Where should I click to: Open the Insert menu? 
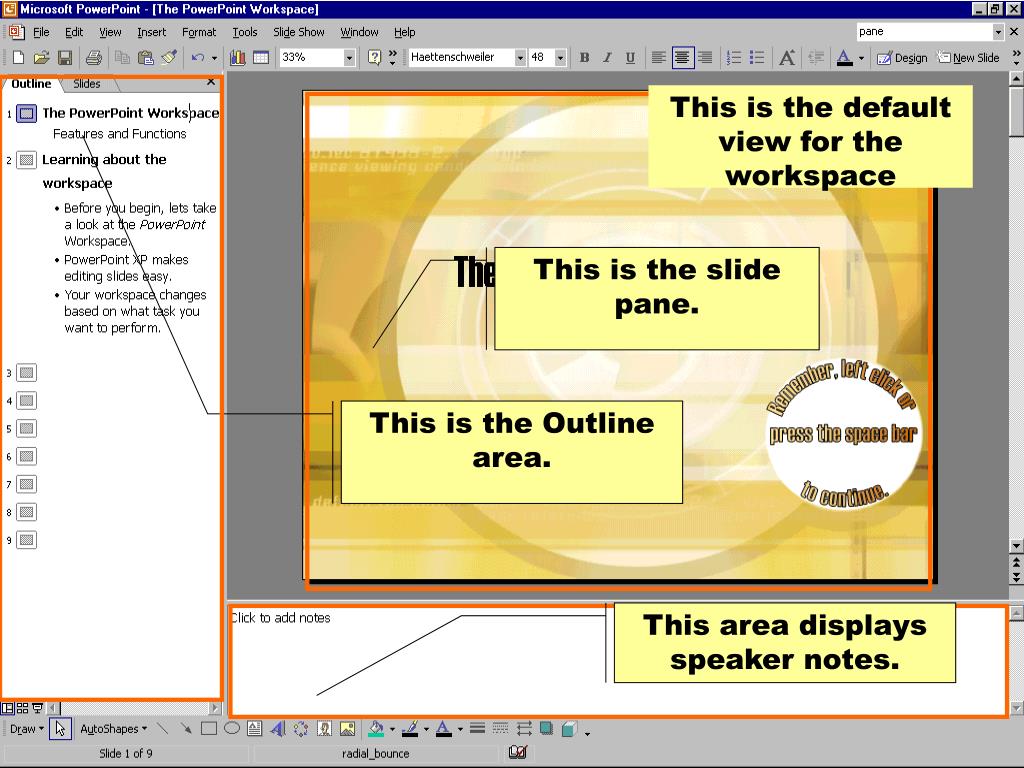[152, 32]
